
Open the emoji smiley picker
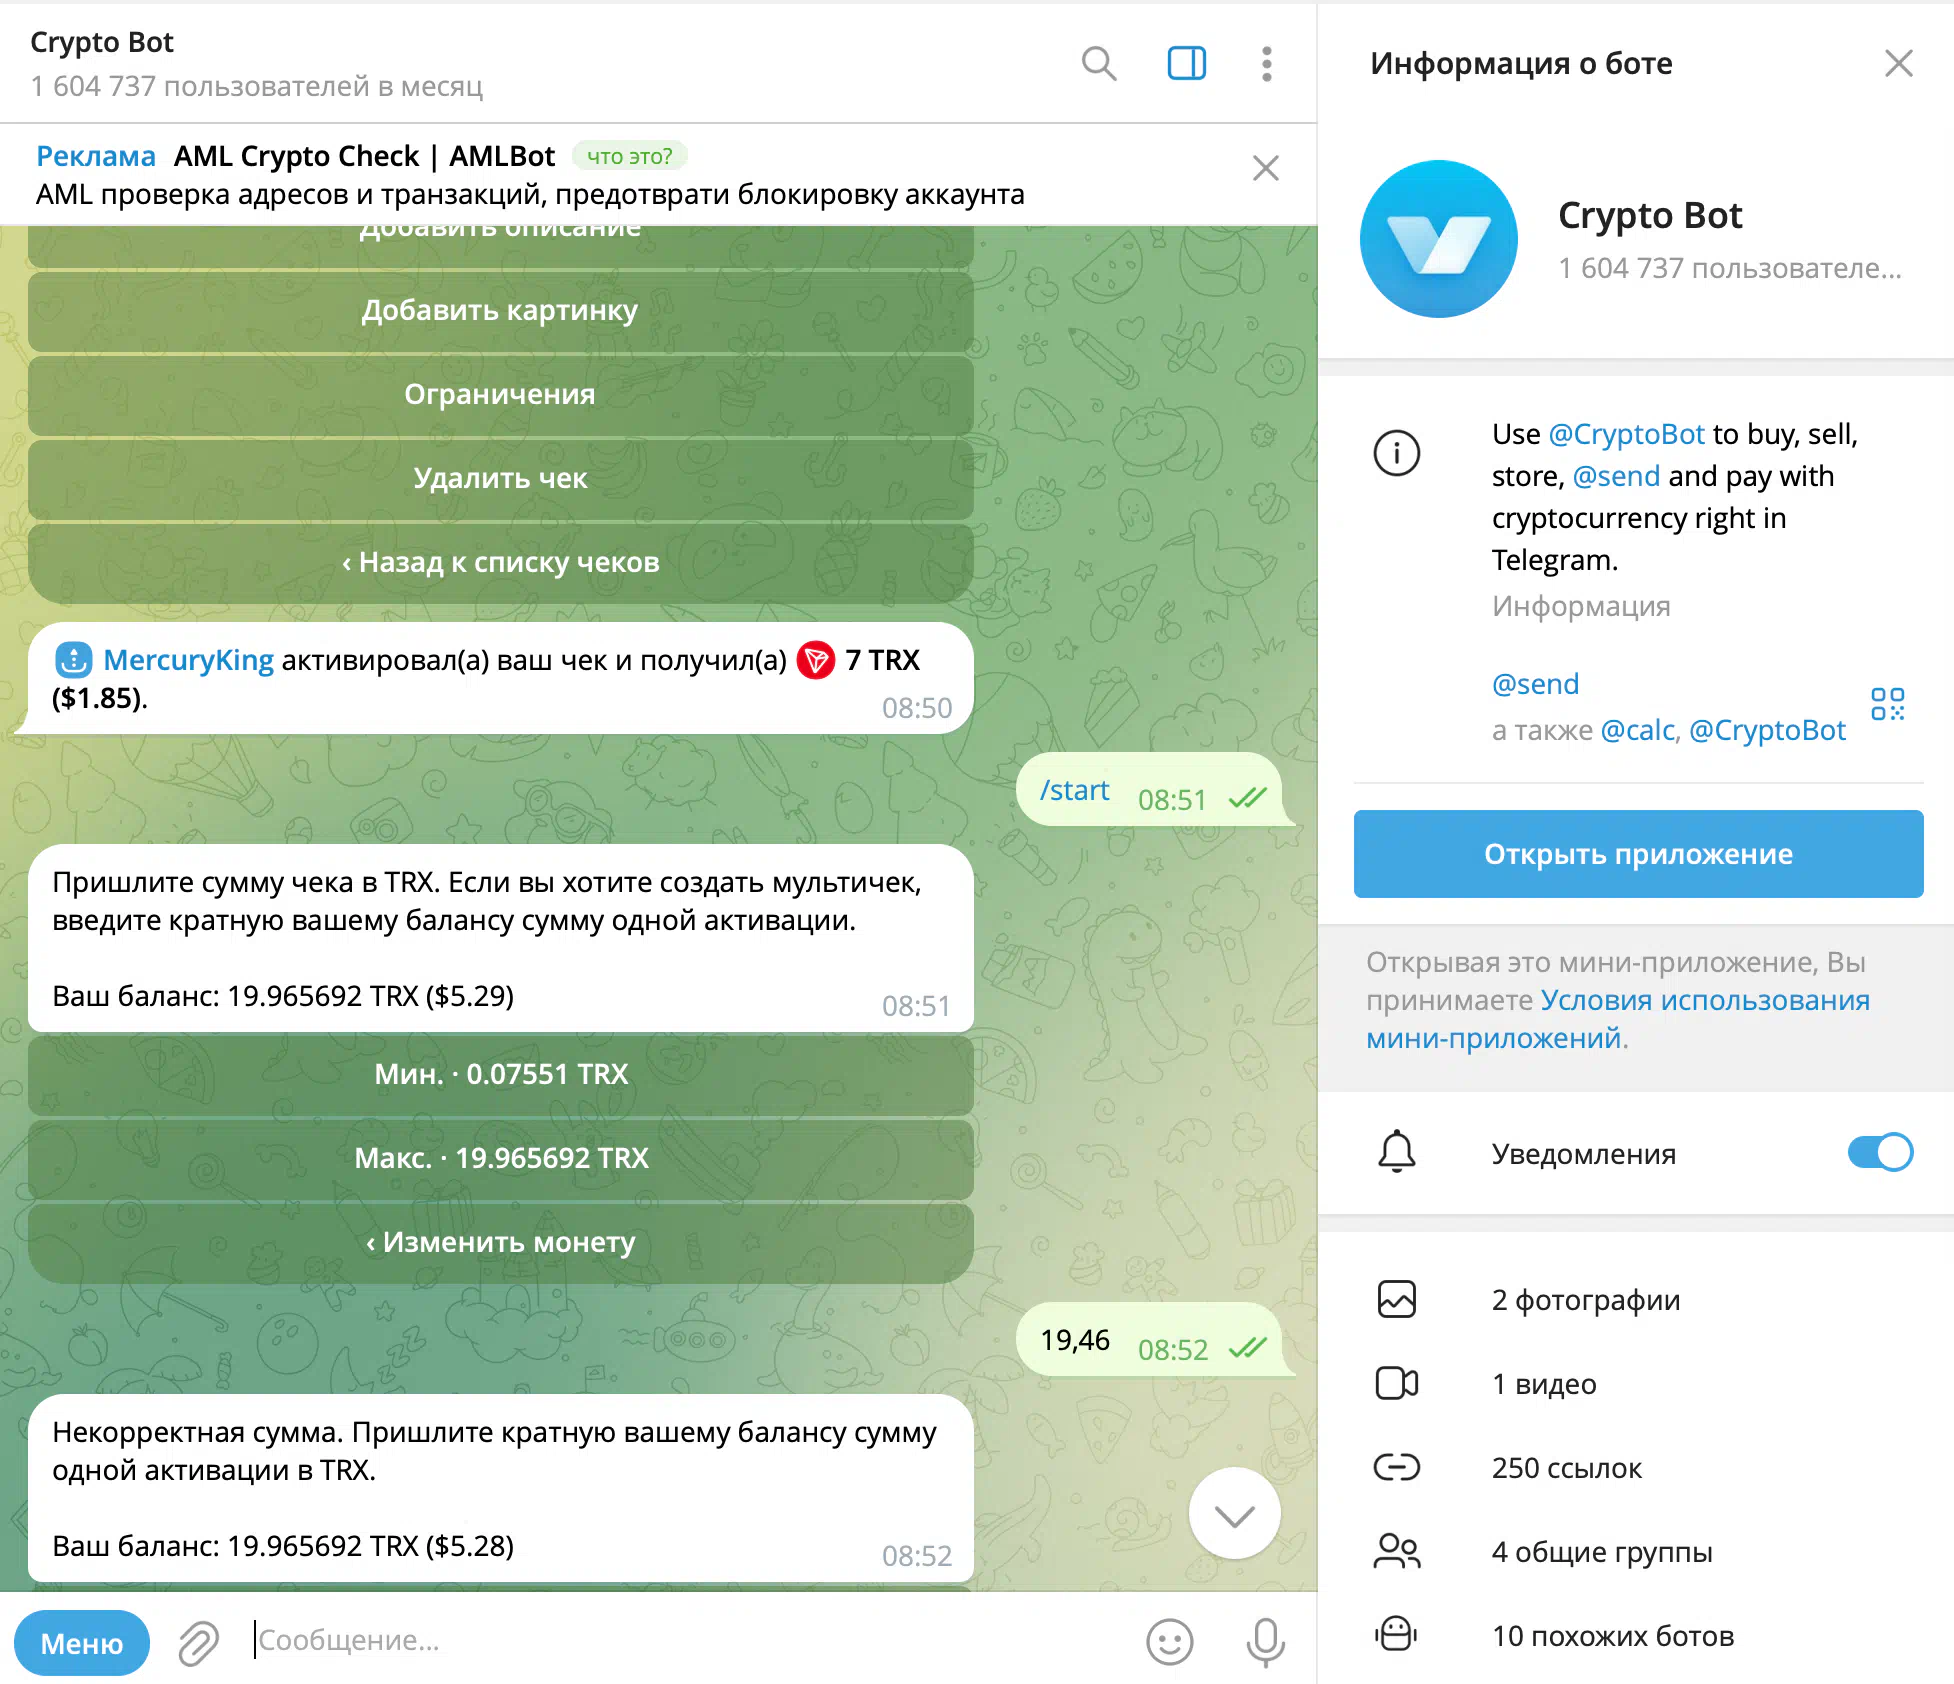click(1169, 1641)
